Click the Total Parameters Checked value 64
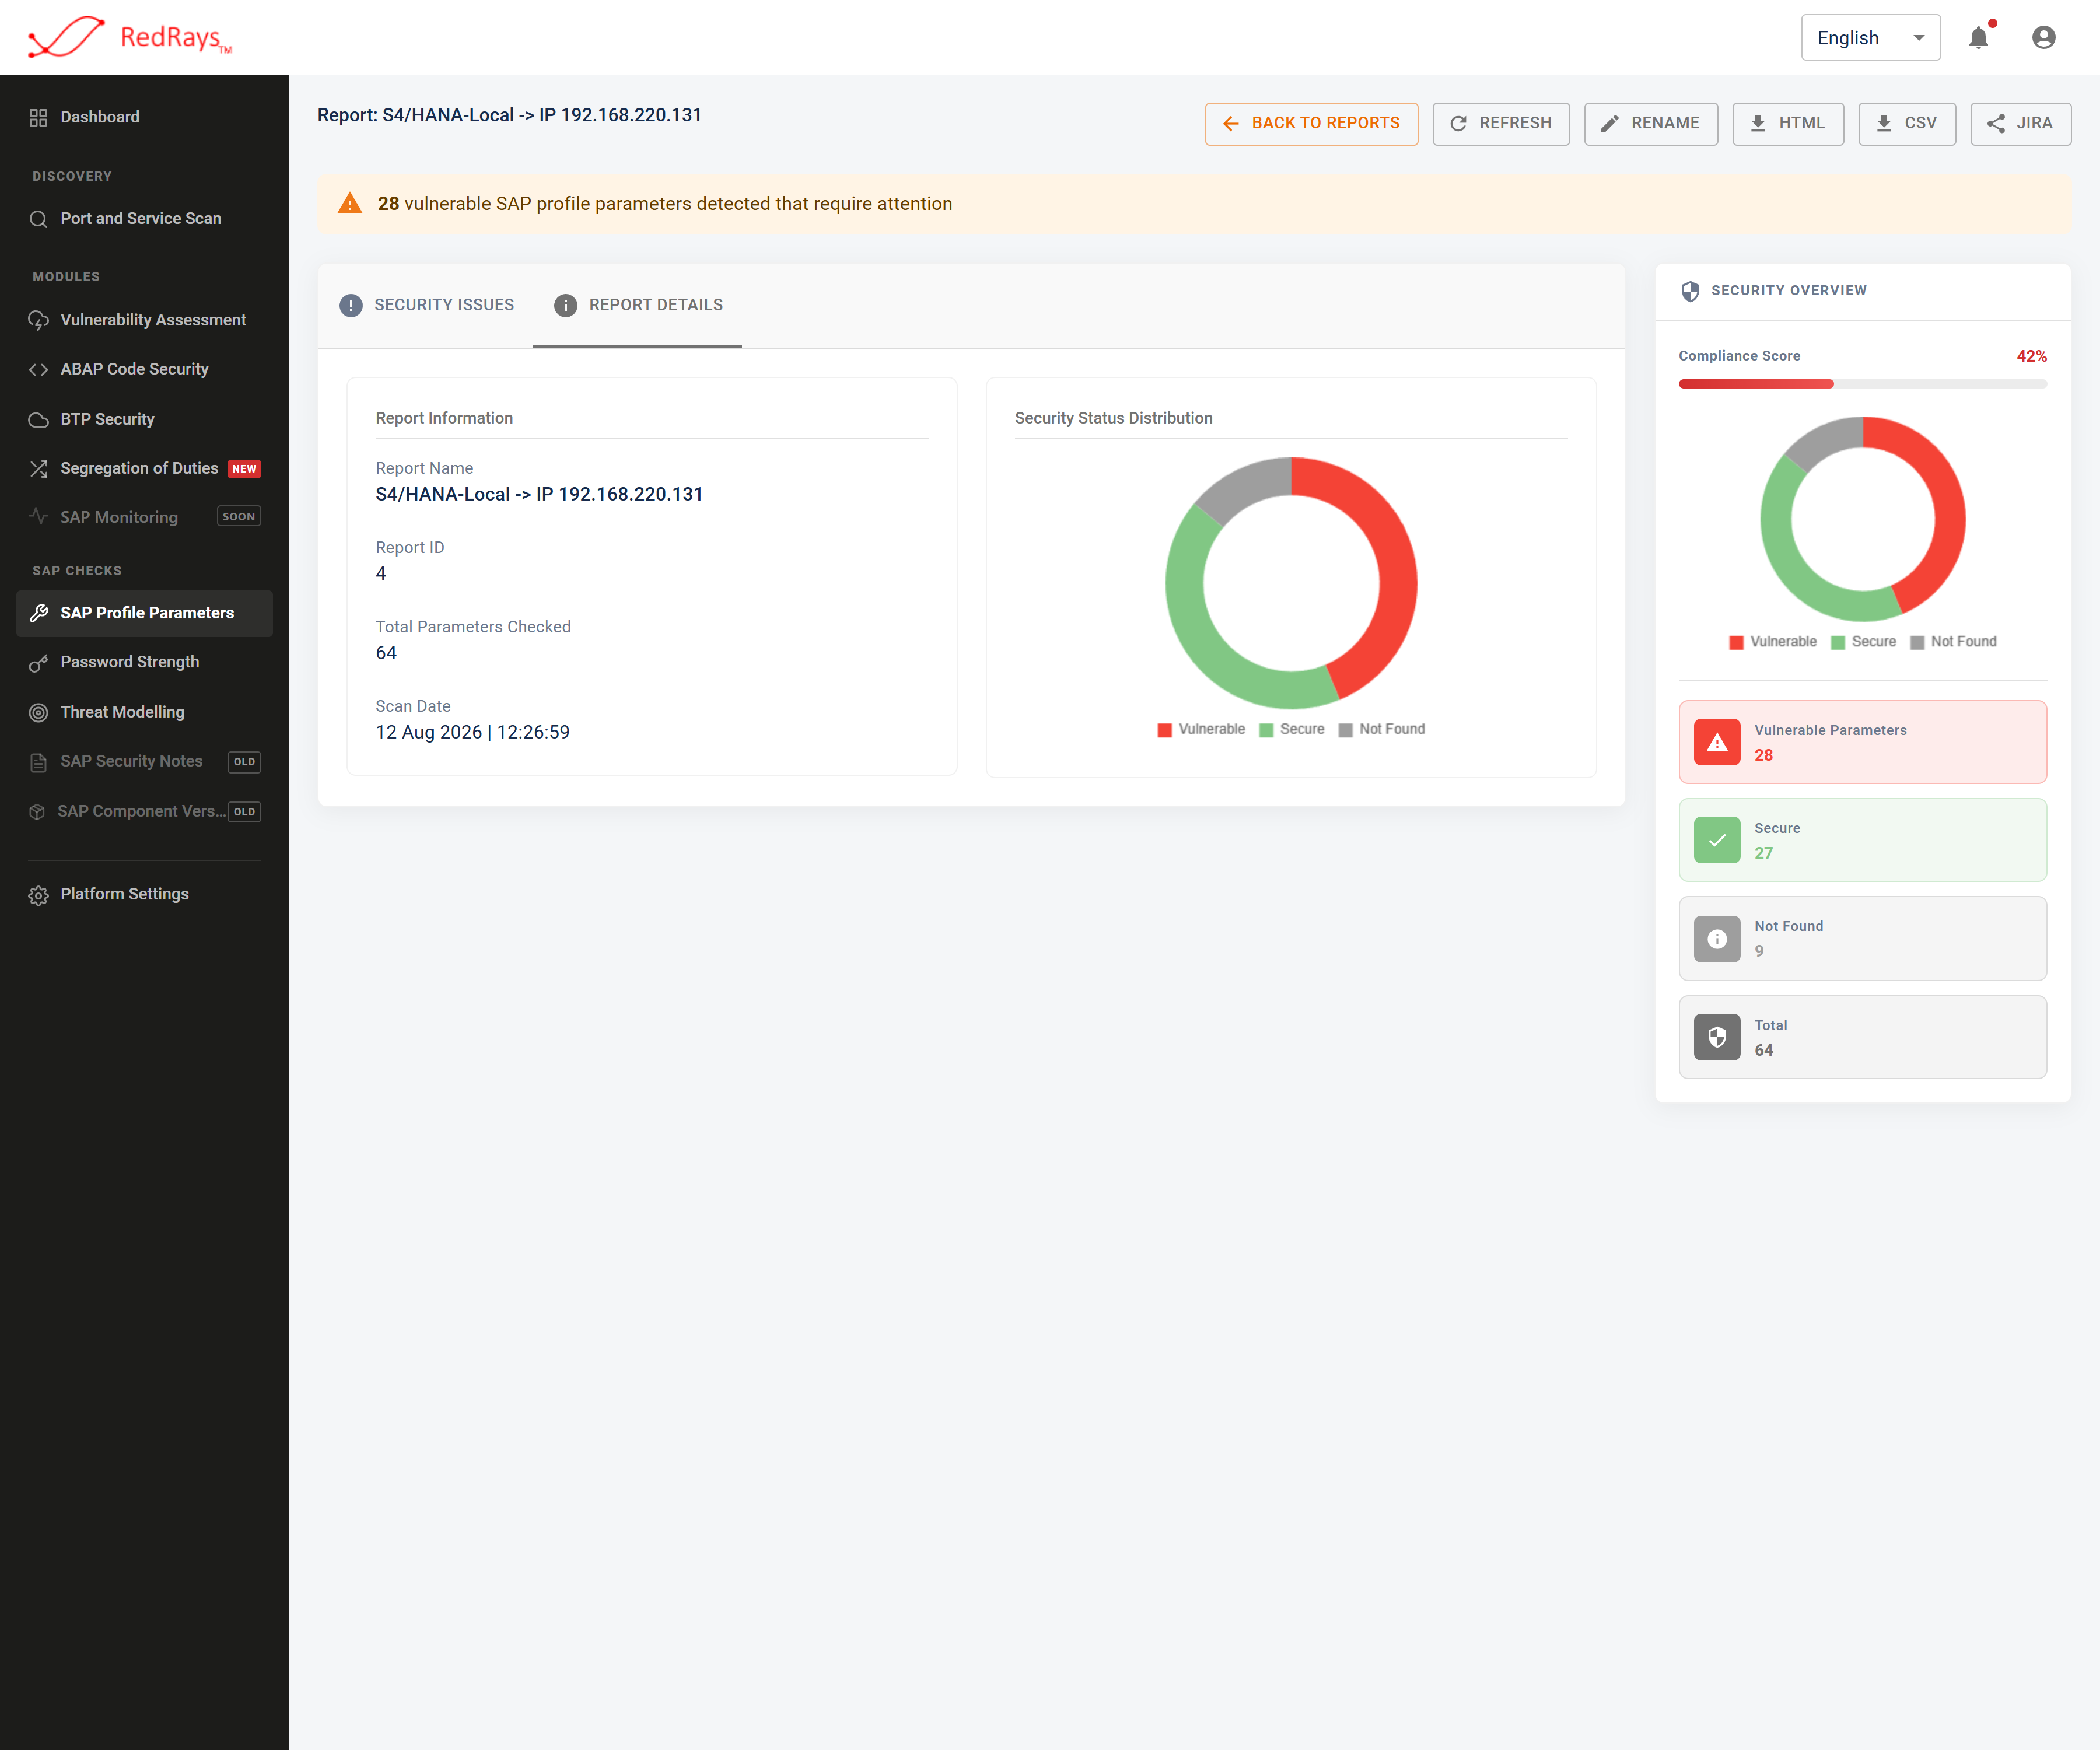This screenshot has width=2100, height=1750. tap(386, 654)
